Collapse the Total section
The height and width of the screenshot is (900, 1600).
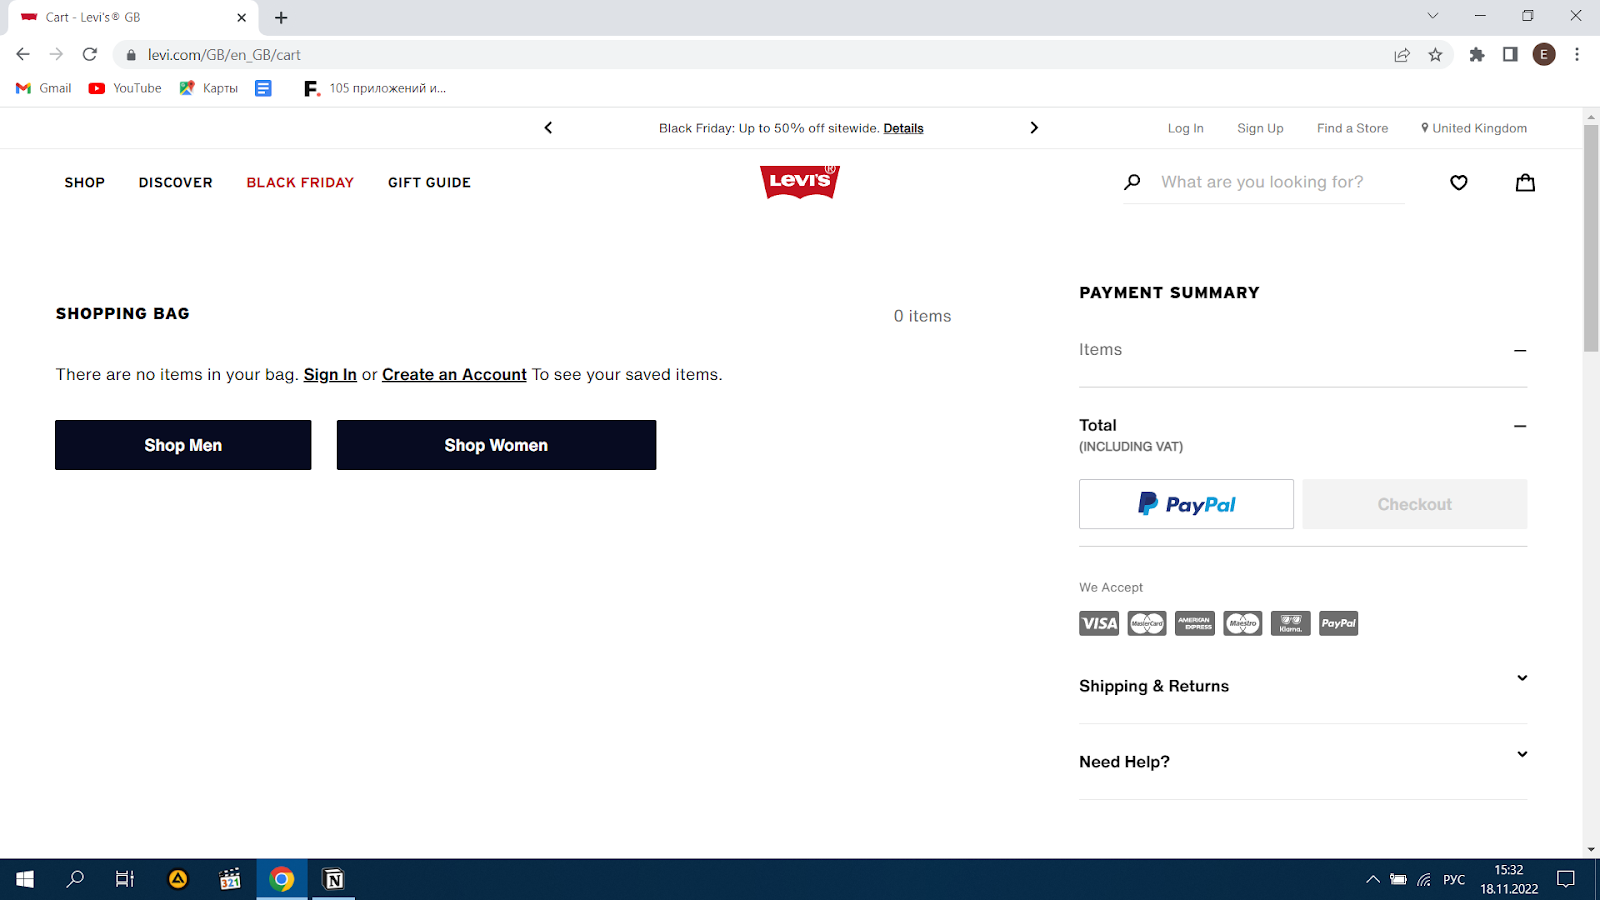pos(1520,426)
